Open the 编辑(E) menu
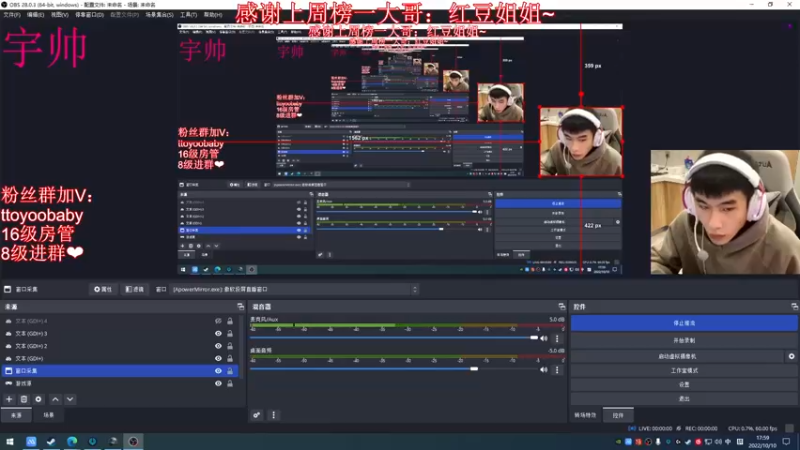Image resolution: width=800 pixels, height=450 pixels. pyautogui.click(x=35, y=15)
